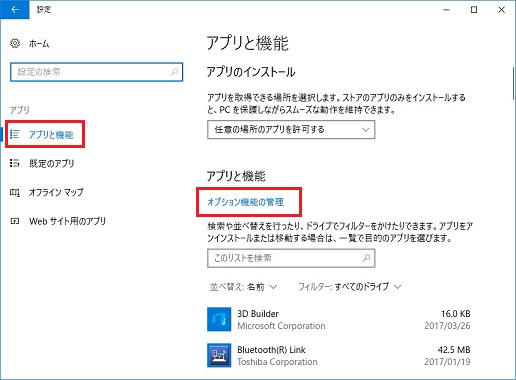Click the vertical scrollbar thumb
This screenshot has width=516, height=380.
(x=513, y=83)
